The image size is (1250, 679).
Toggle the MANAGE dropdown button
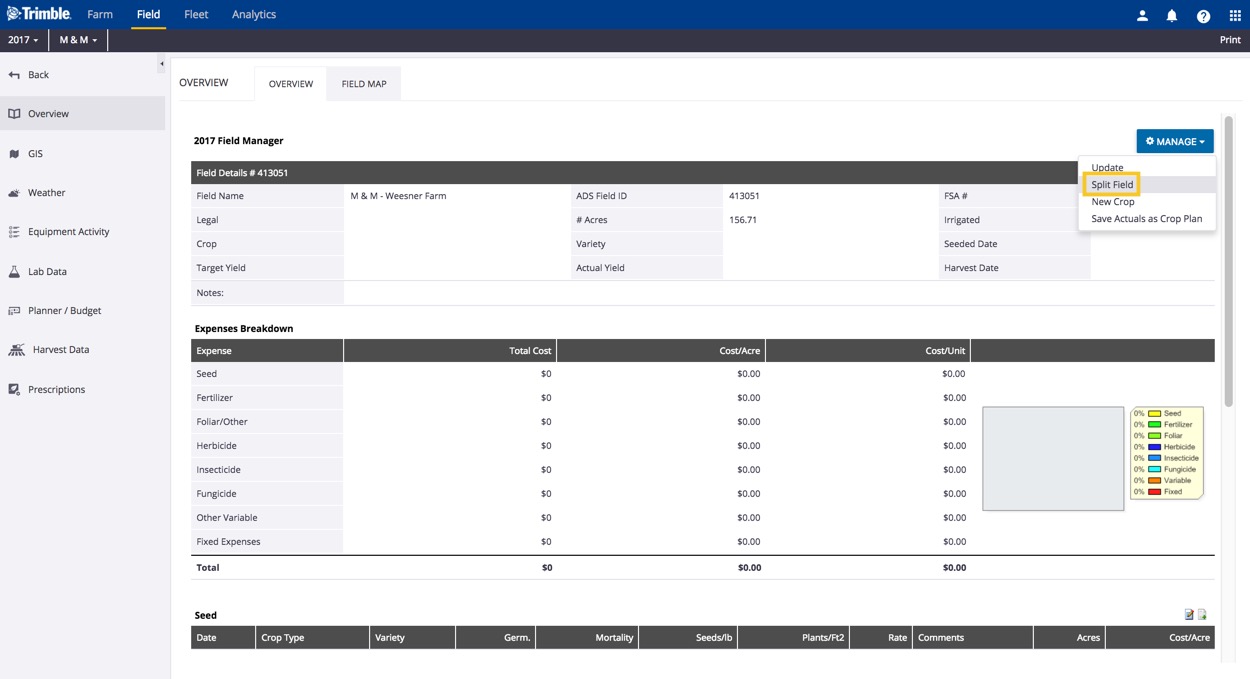pyautogui.click(x=1174, y=142)
